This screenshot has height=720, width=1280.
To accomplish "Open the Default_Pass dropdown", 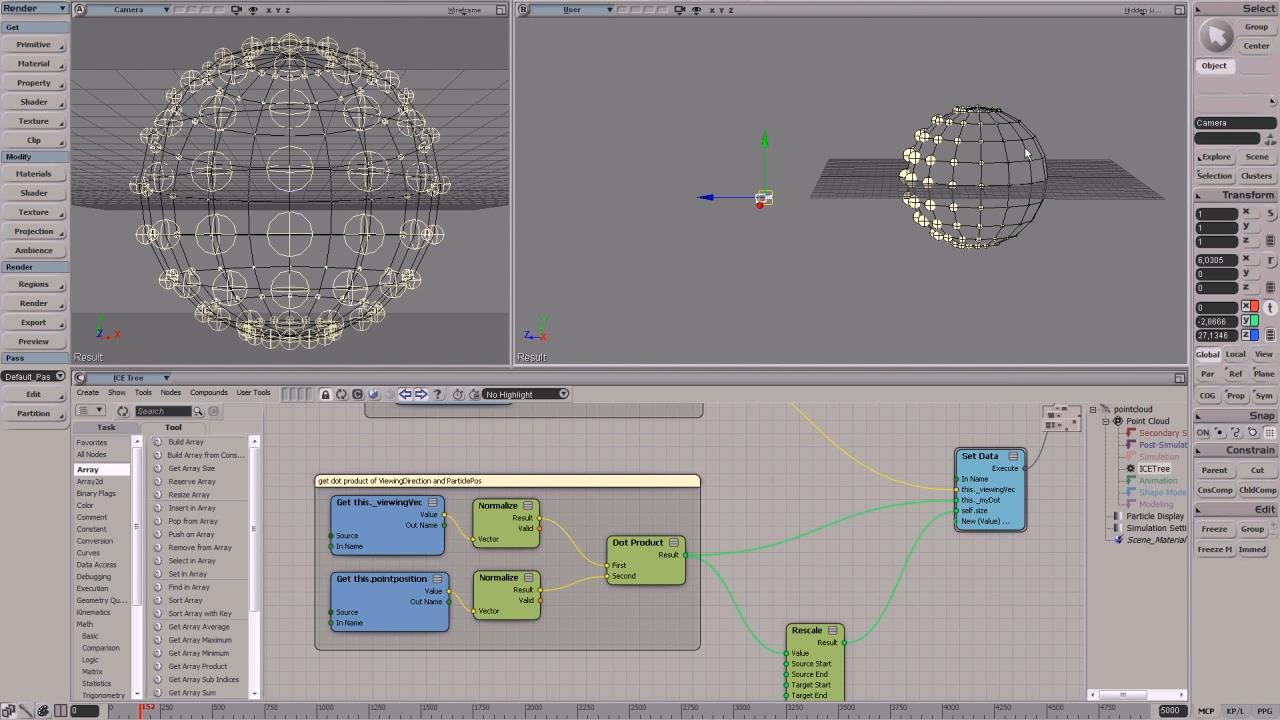I will click(33, 376).
